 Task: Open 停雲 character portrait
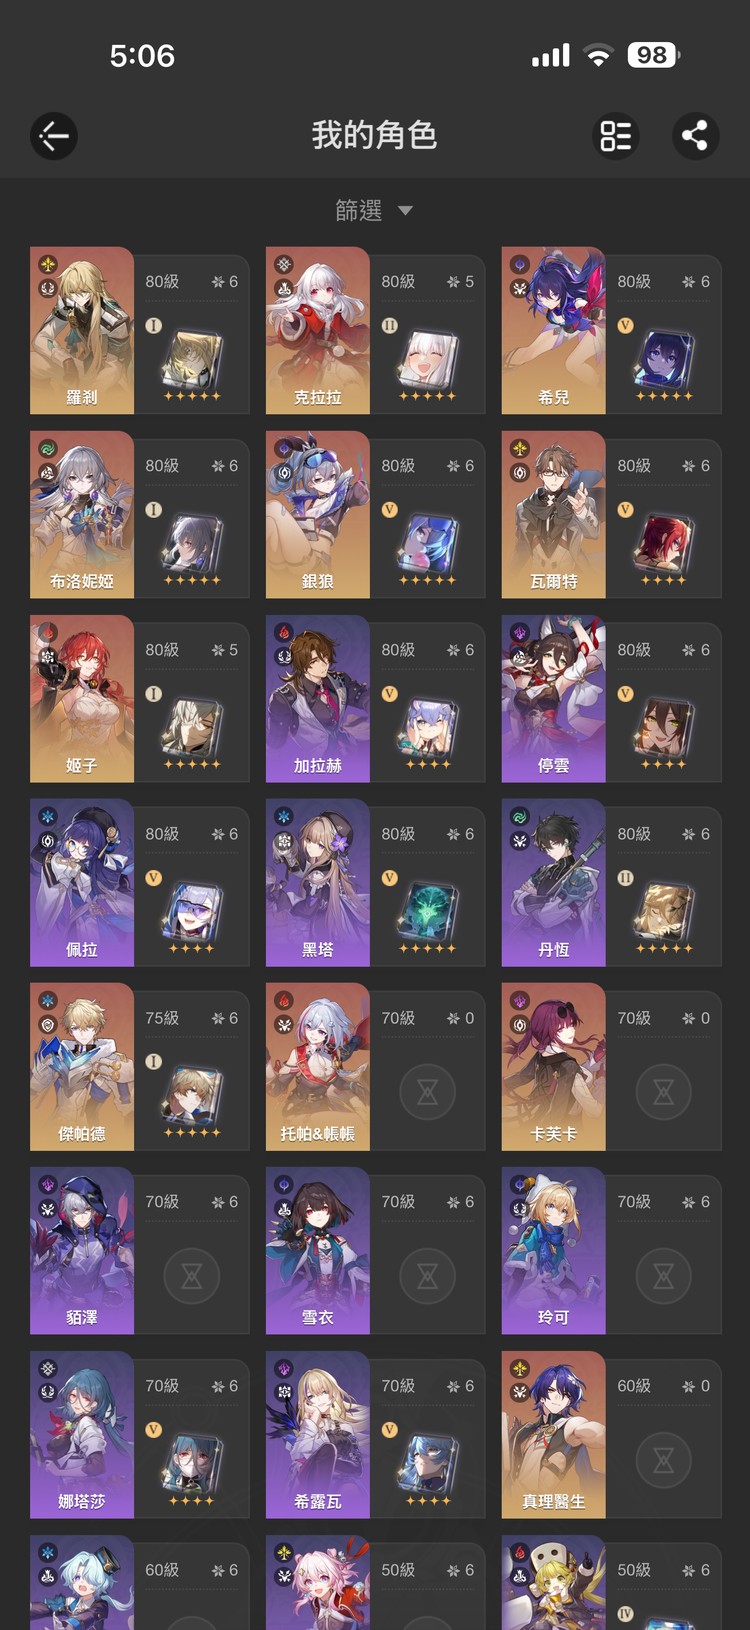(554, 698)
